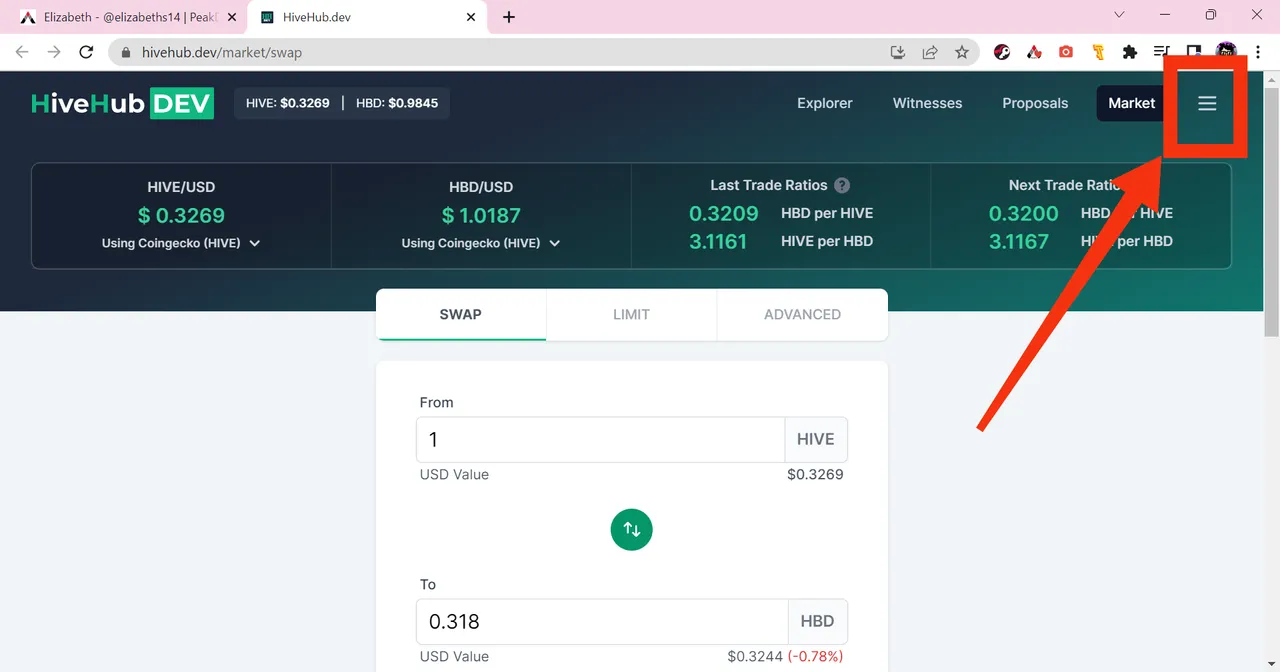Click the 0.3209 HBD per HIVE ratio
The width and height of the screenshot is (1280, 672).
tap(723, 213)
